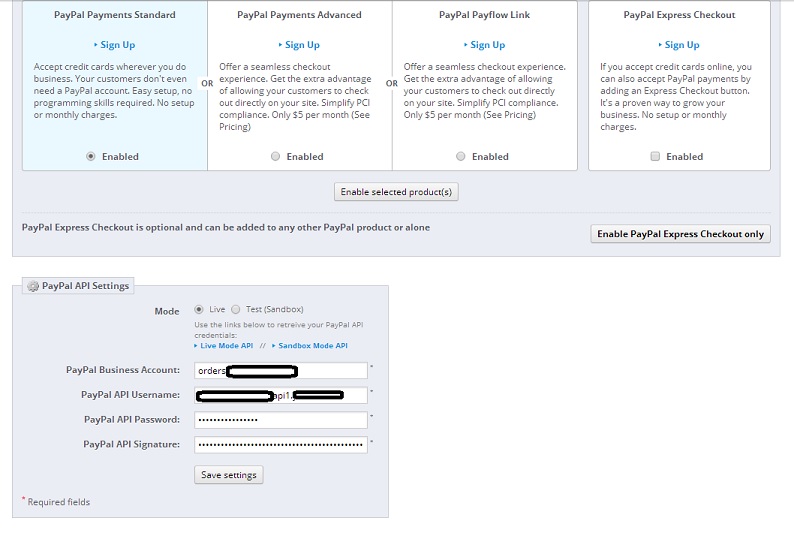
Task: Click the PayPal API Signature label
Action: (x=132, y=444)
